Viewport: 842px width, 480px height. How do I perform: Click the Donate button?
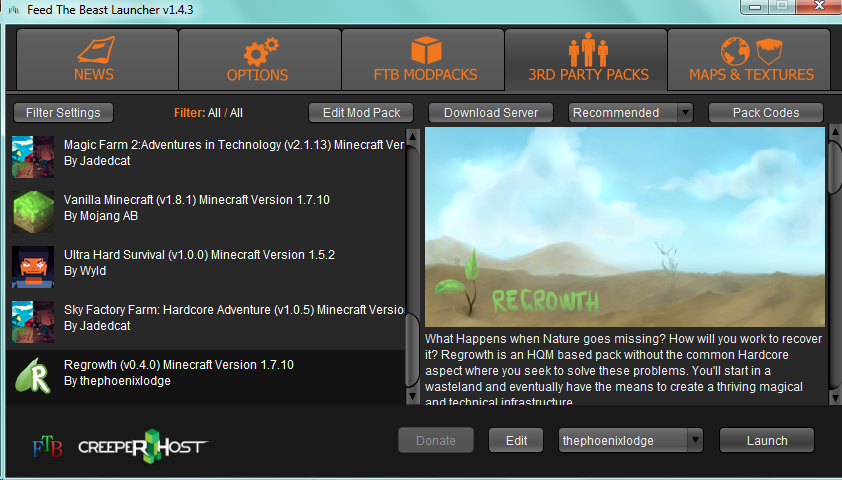pos(435,441)
